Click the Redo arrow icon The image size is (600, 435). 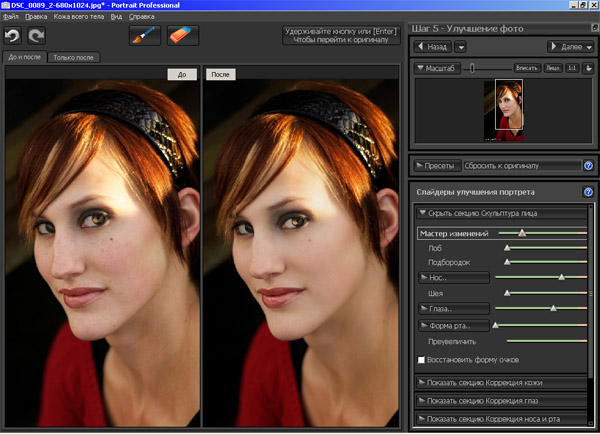click(x=38, y=36)
